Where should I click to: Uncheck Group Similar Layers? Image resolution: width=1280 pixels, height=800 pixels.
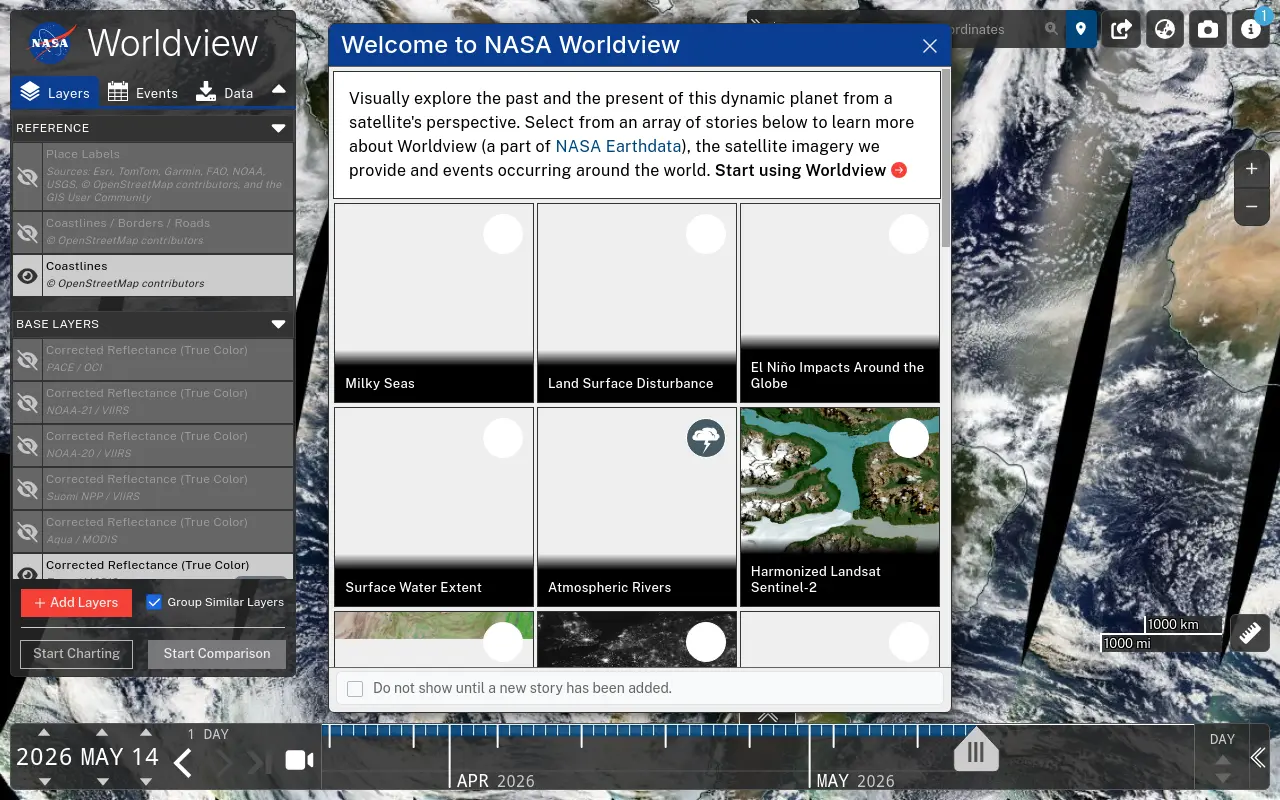tap(154, 602)
